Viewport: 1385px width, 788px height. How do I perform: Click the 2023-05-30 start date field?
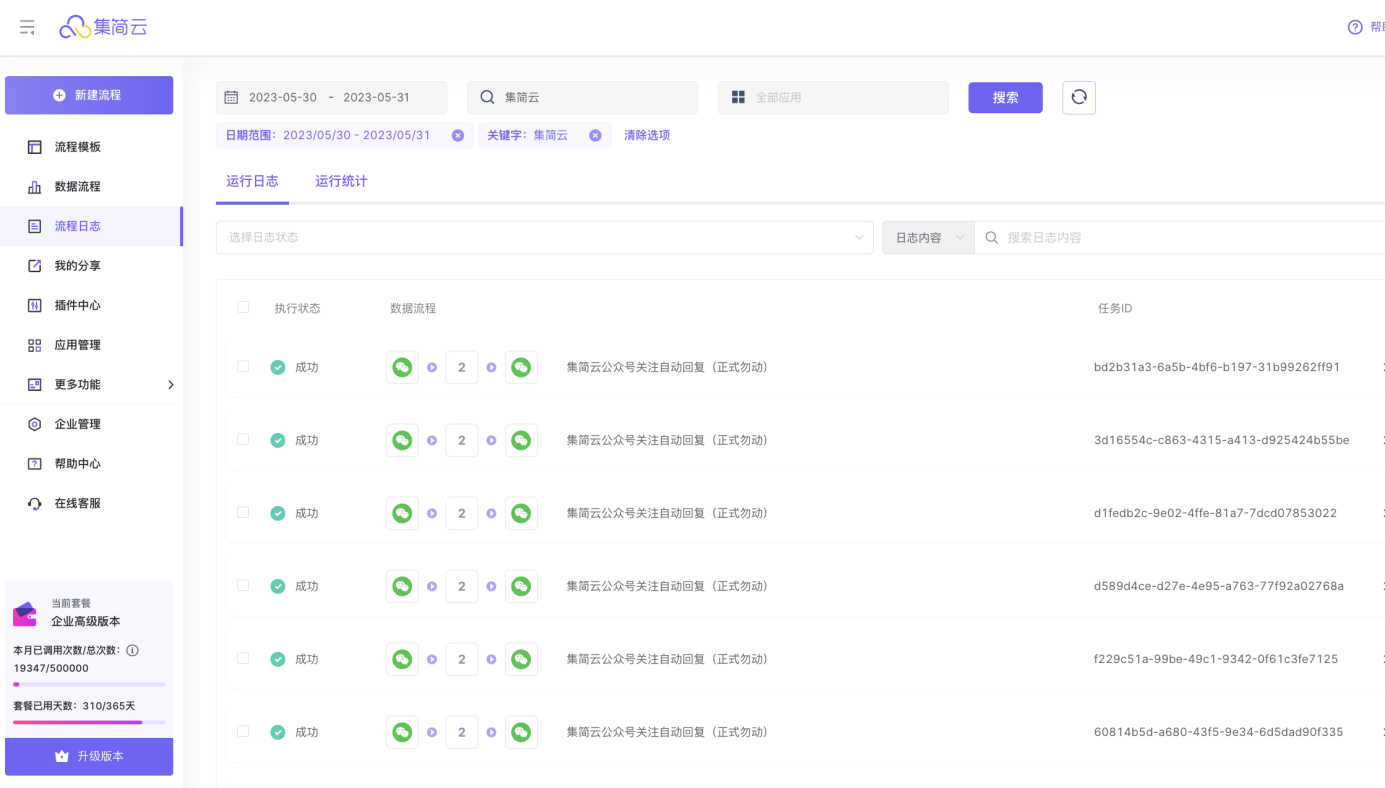click(283, 97)
